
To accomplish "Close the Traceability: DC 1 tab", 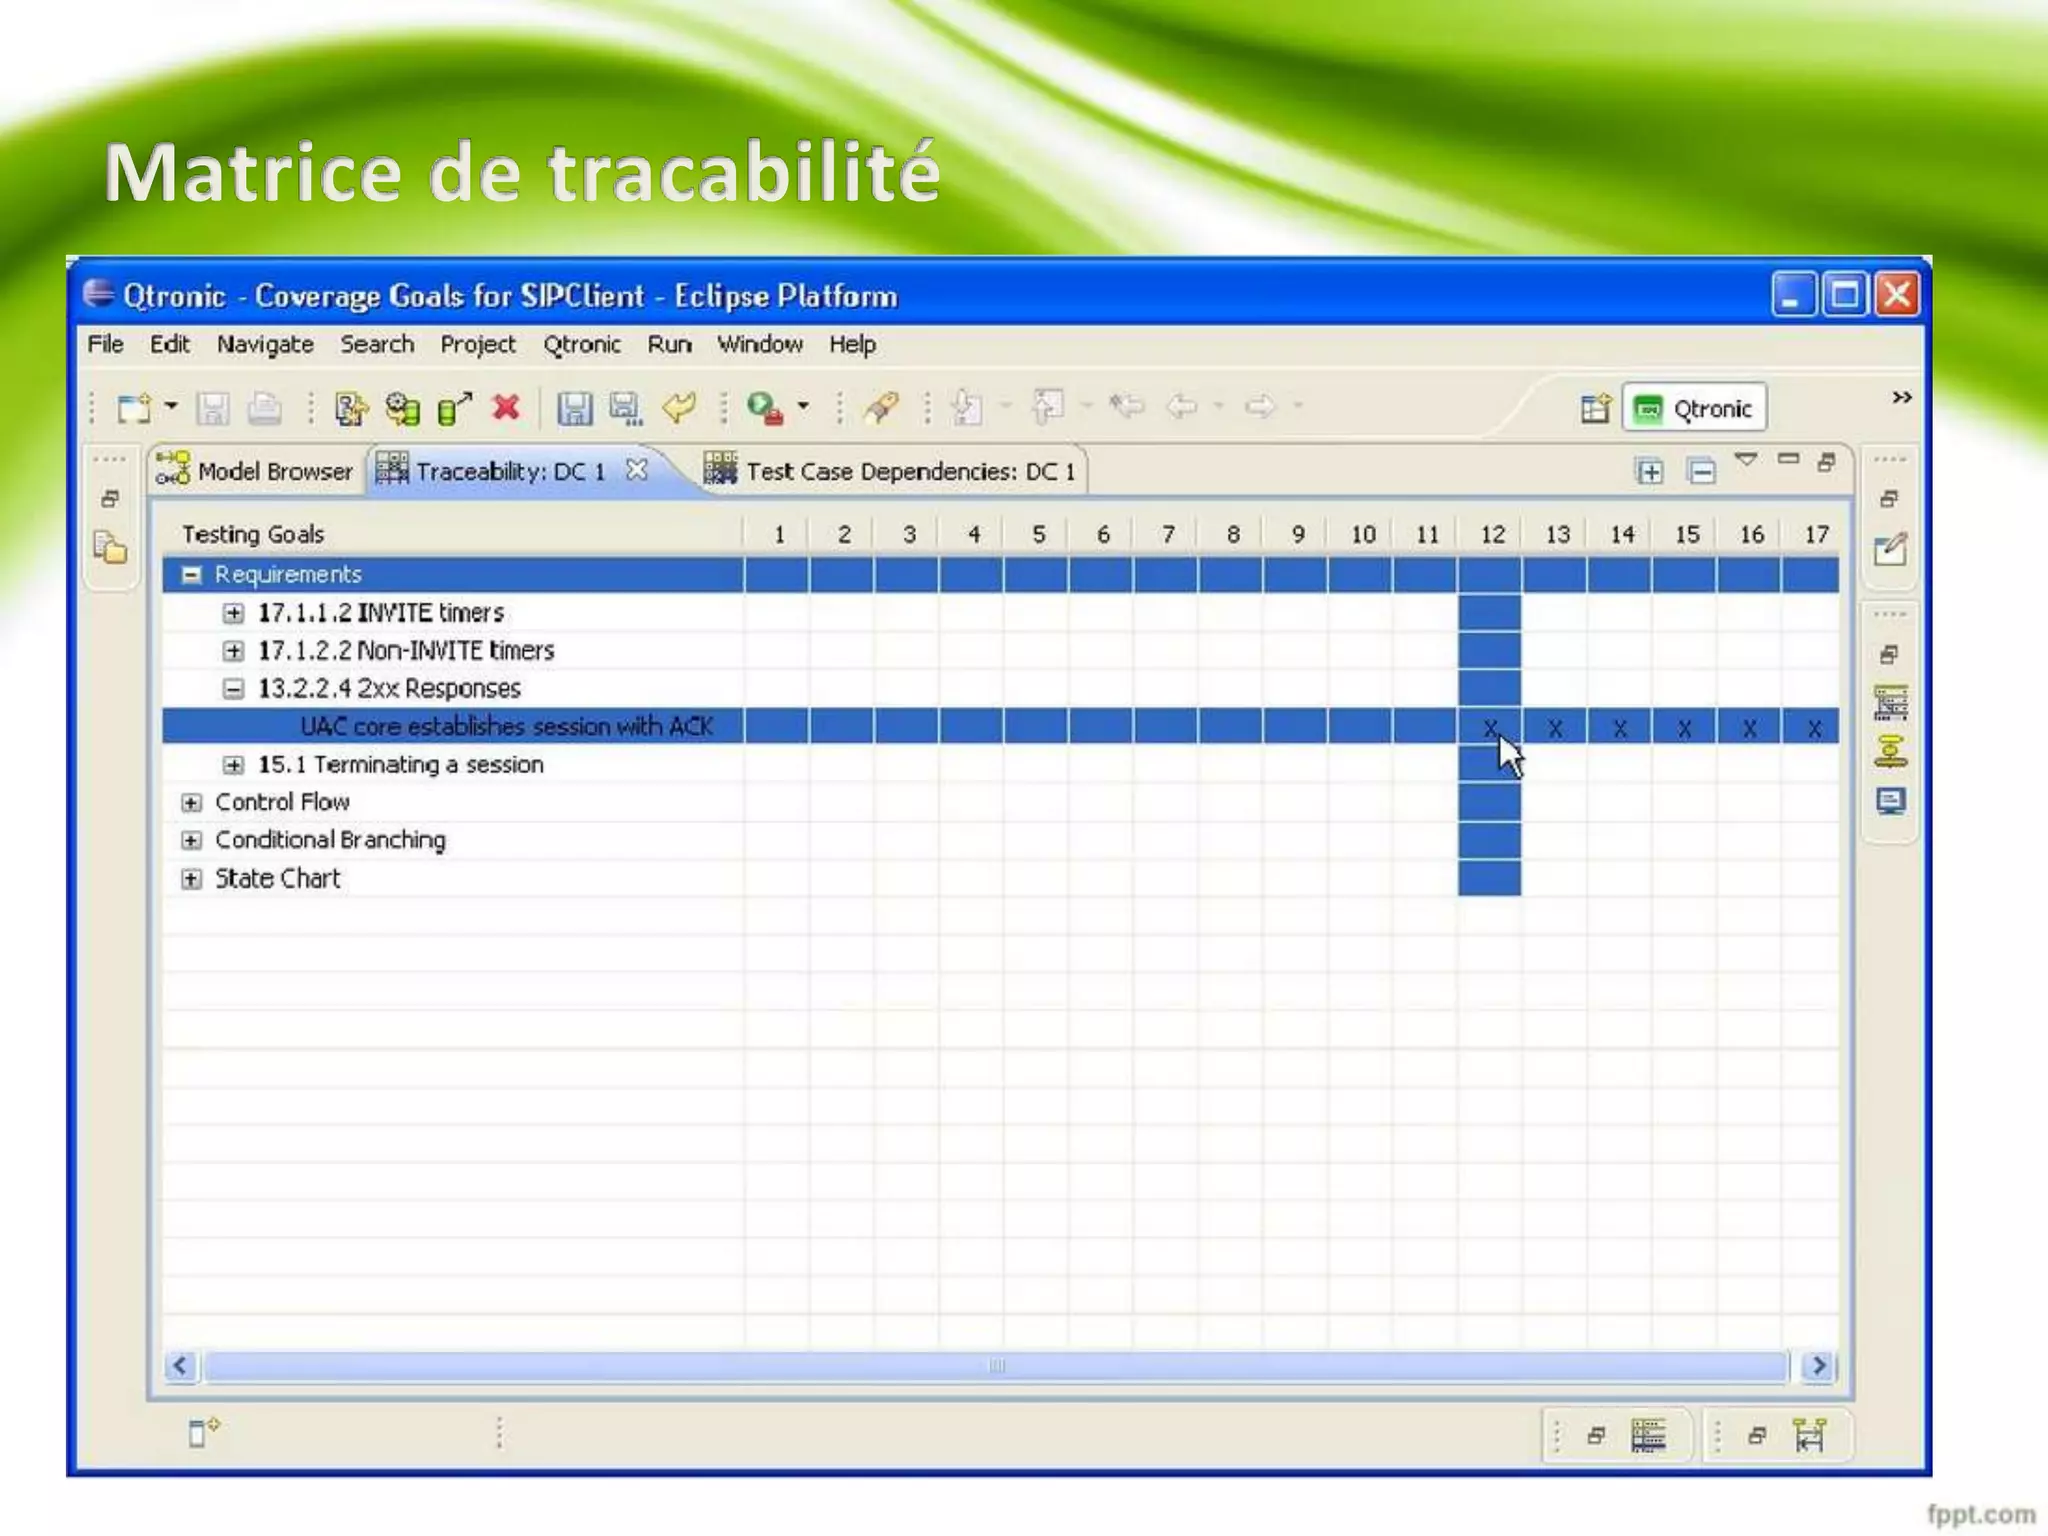I will (x=637, y=469).
